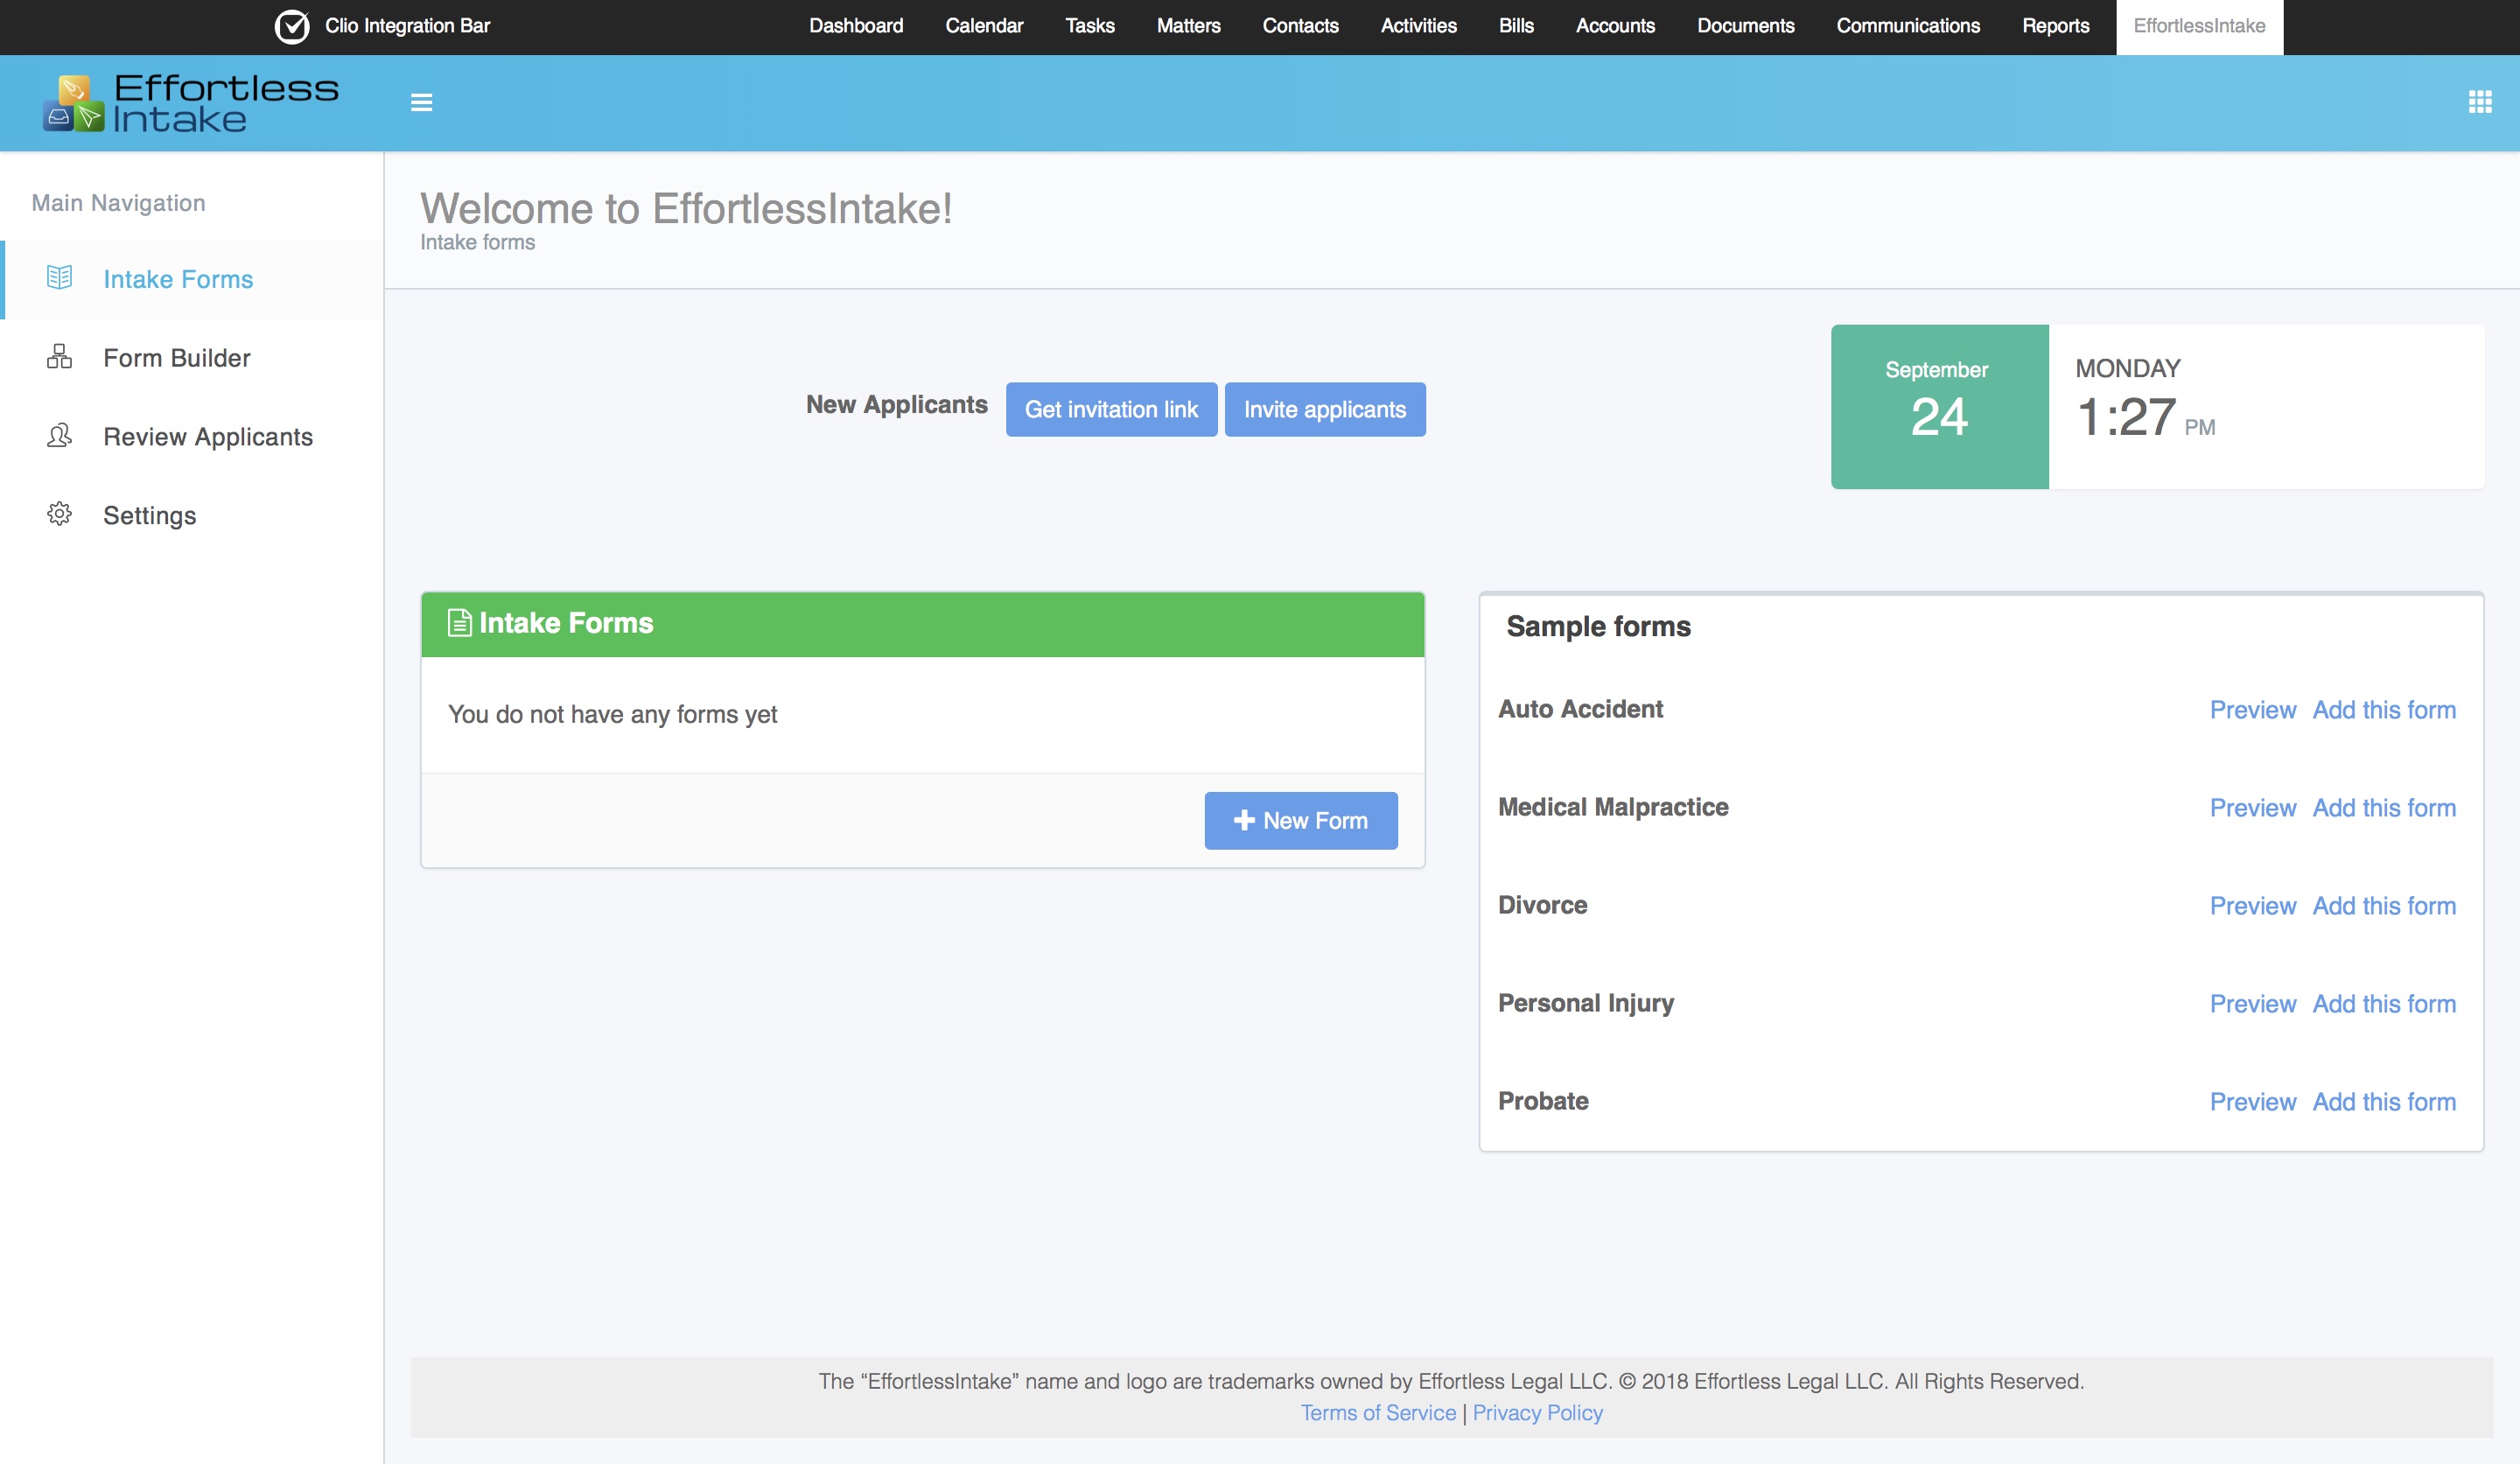
Task: Click the Review Applicants people icon
Action: tap(59, 436)
